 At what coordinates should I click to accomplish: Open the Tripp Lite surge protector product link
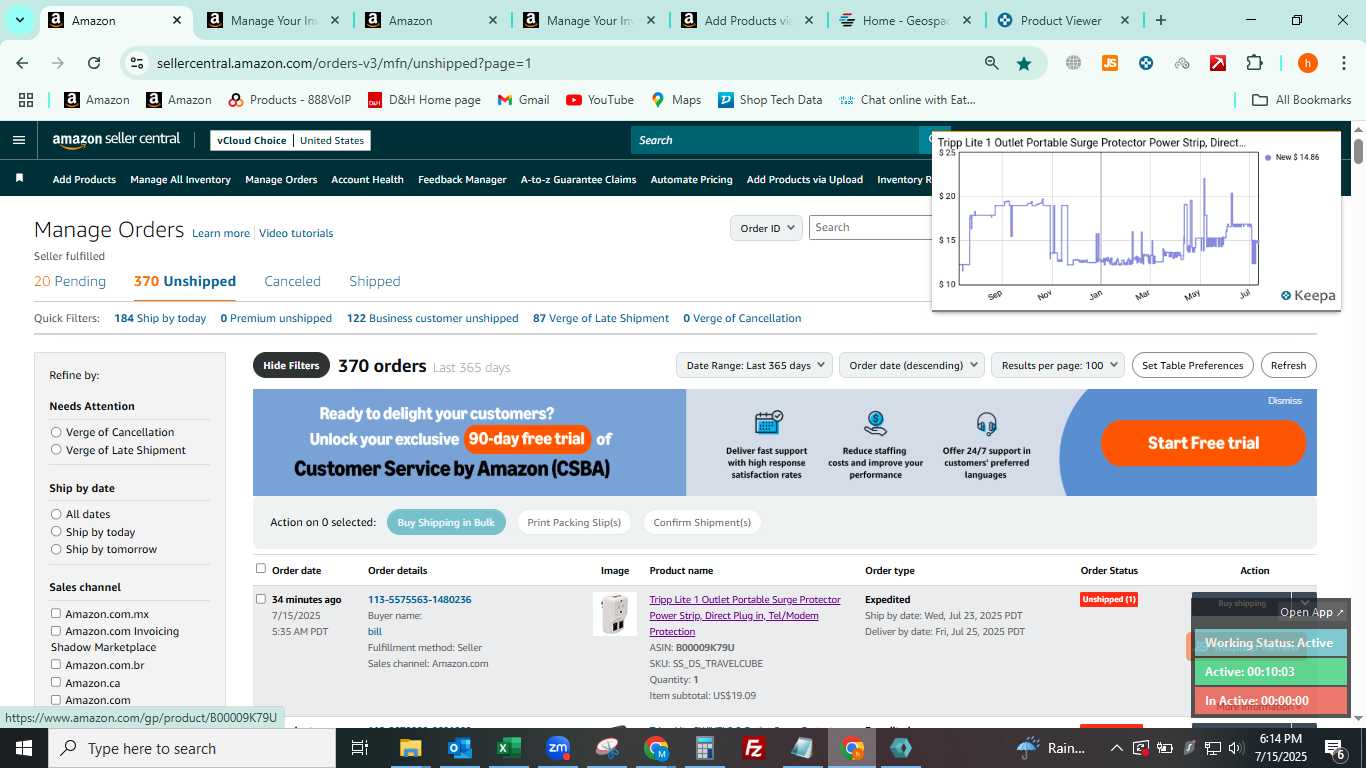745,615
